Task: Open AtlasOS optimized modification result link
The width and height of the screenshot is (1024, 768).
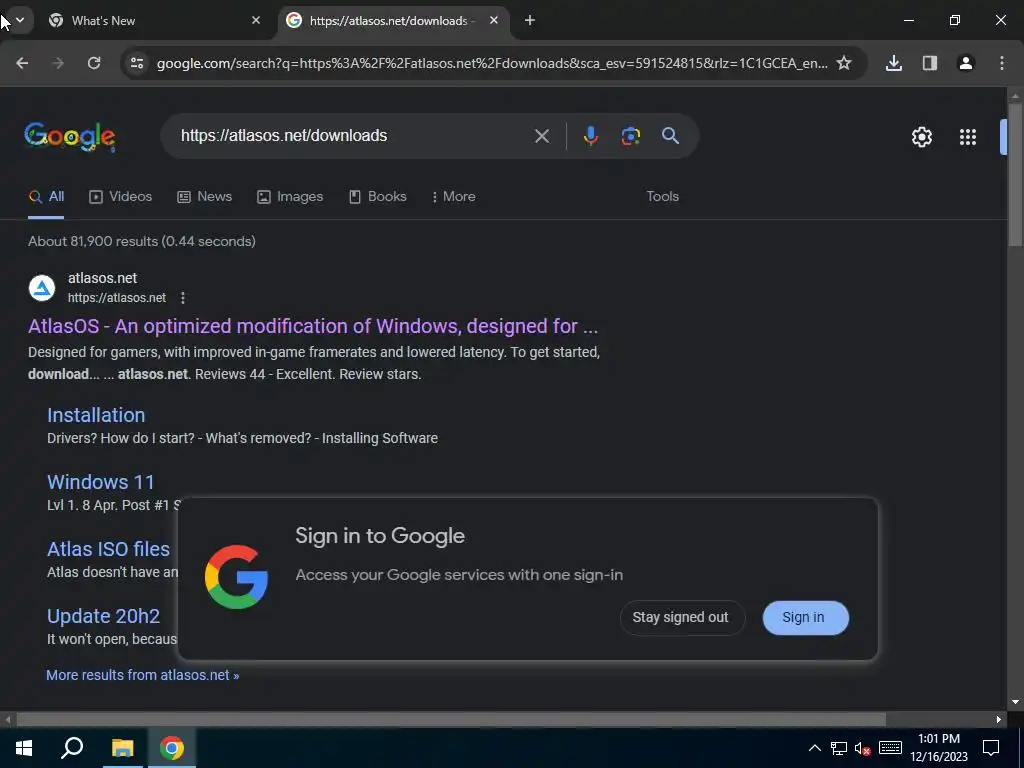Action: click(313, 326)
